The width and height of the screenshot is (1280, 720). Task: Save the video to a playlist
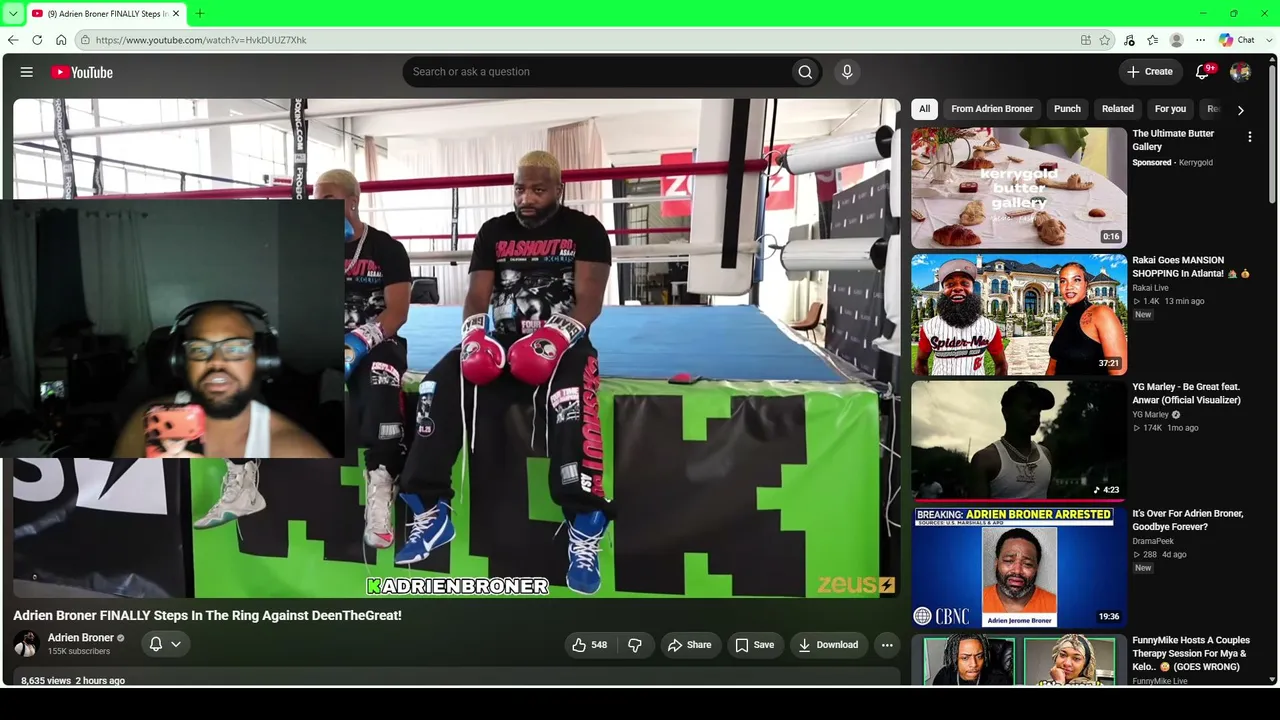[x=755, y=645]
